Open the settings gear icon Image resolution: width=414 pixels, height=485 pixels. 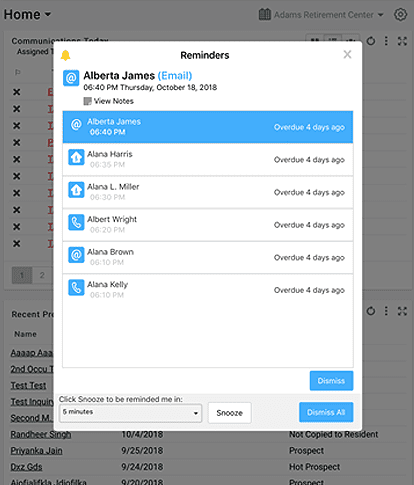tap(400, 15)
